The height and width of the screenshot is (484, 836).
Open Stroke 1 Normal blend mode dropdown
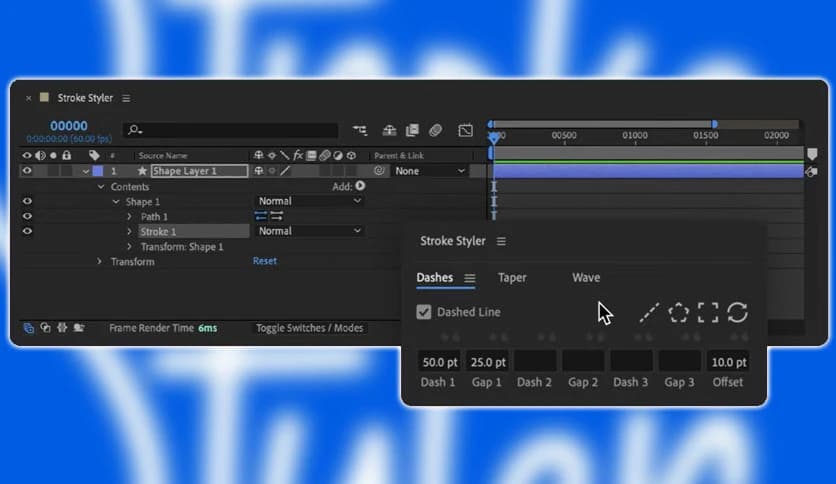(309, 231)
